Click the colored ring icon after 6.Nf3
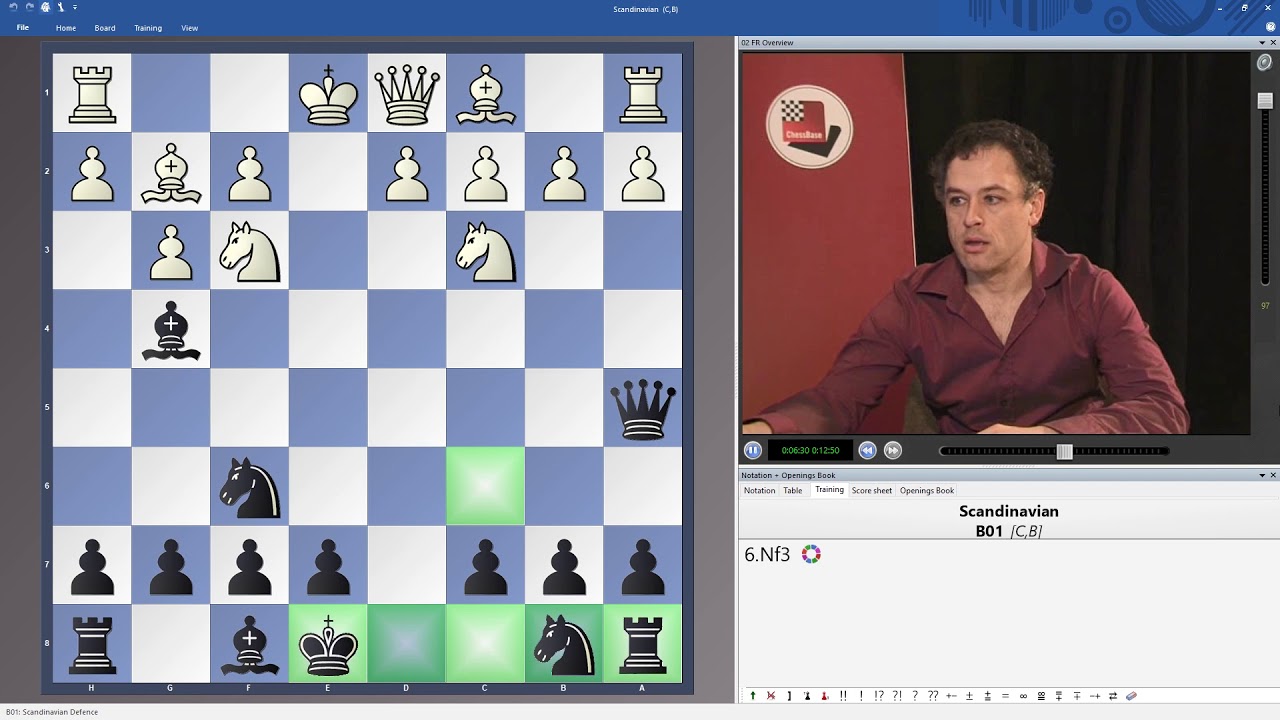 [811, 554]
